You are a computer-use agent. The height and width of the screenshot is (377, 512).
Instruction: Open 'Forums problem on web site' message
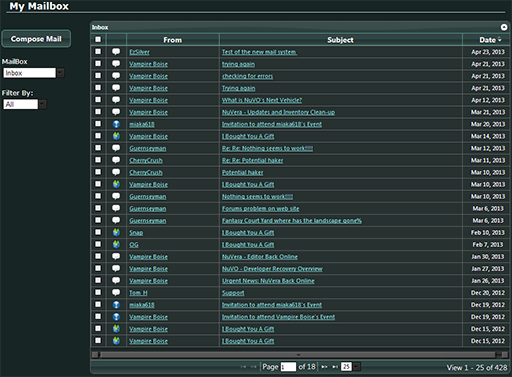(261, 209)
